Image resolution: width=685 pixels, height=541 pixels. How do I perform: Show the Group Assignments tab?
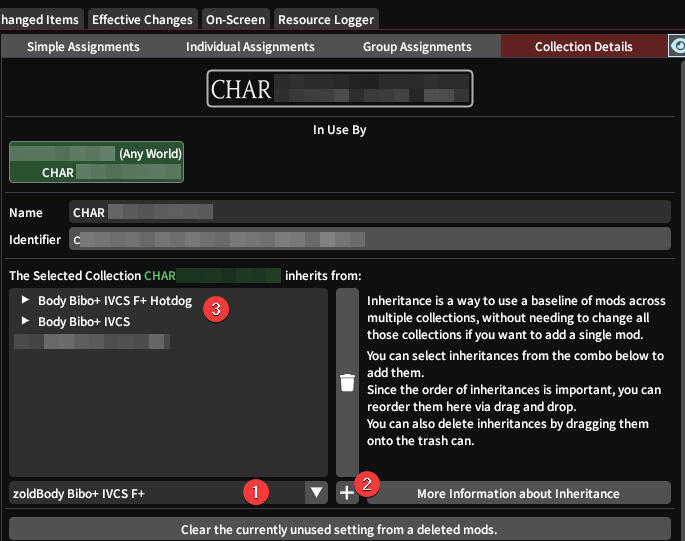(417, 46)
